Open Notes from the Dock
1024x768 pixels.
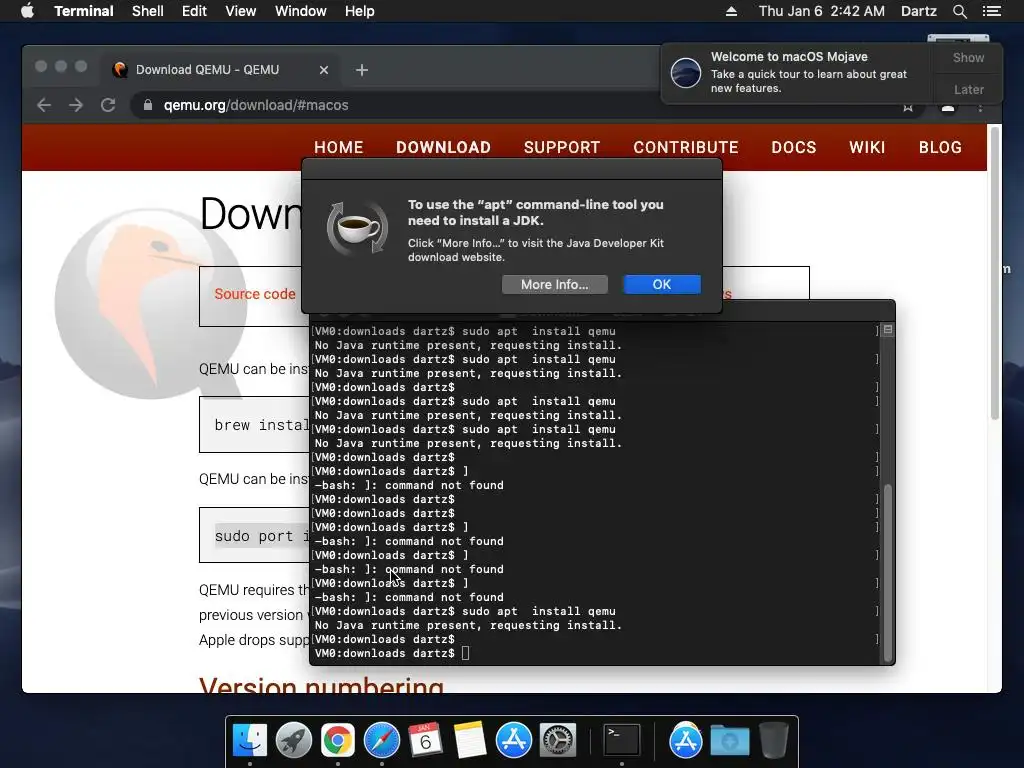470,741
